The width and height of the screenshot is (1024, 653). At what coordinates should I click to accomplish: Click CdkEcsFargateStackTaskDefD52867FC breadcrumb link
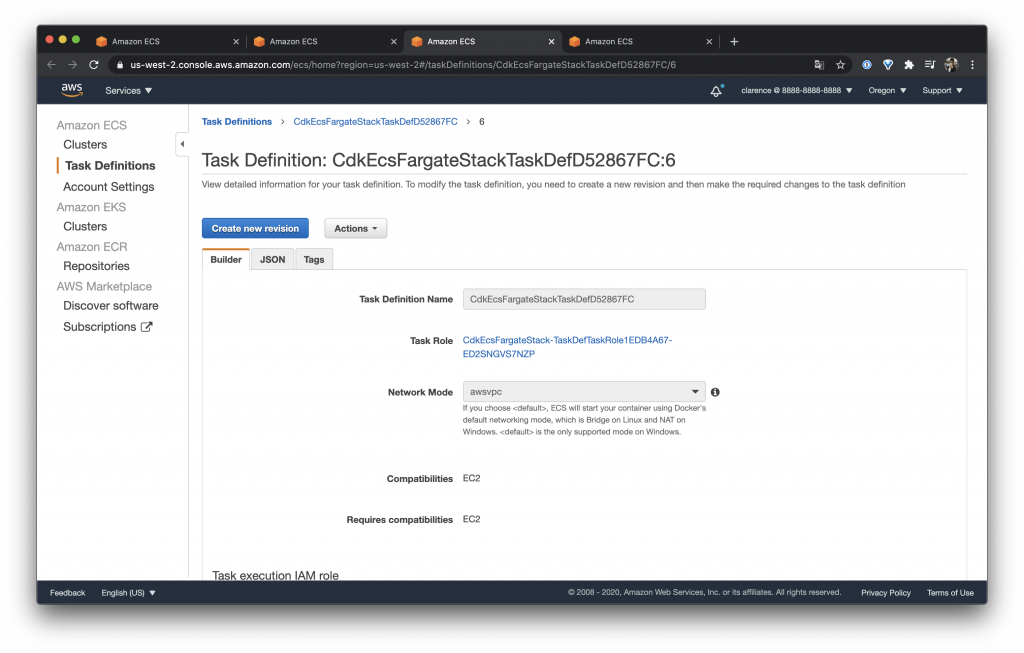[x=376, y=121]
